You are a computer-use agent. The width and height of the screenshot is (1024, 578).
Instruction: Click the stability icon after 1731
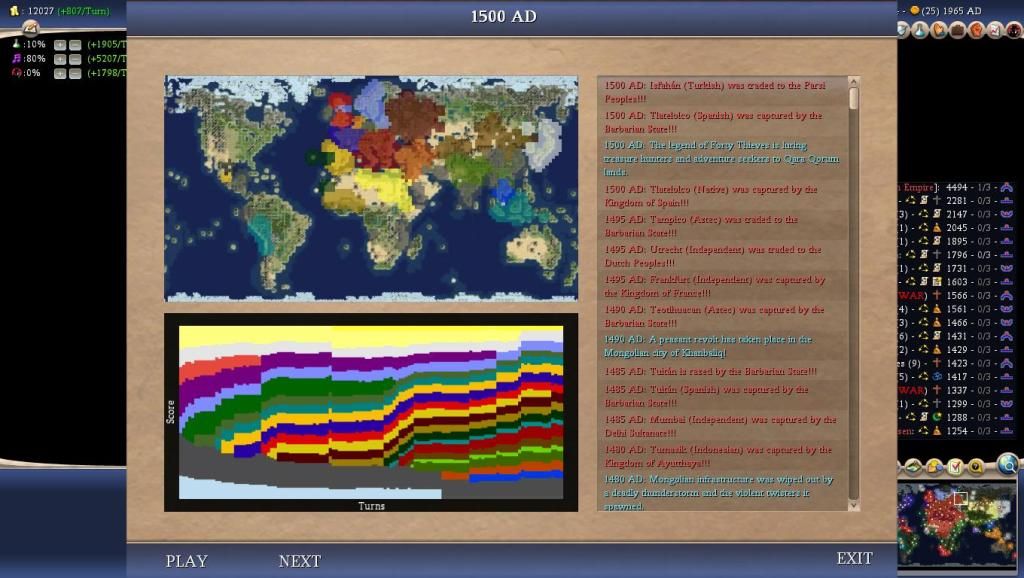point(1006,268)
